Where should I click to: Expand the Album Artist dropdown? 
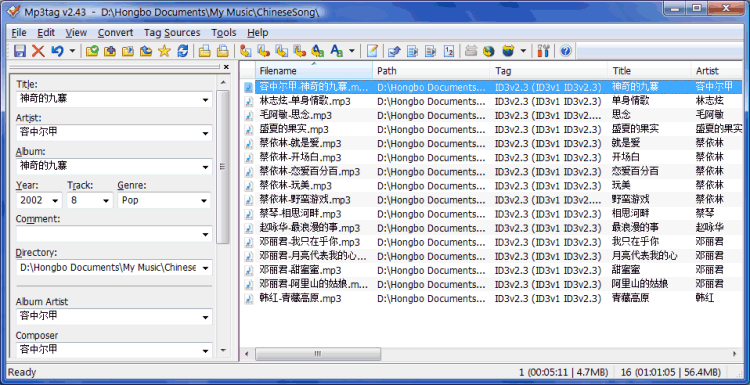tap(205, 317)
